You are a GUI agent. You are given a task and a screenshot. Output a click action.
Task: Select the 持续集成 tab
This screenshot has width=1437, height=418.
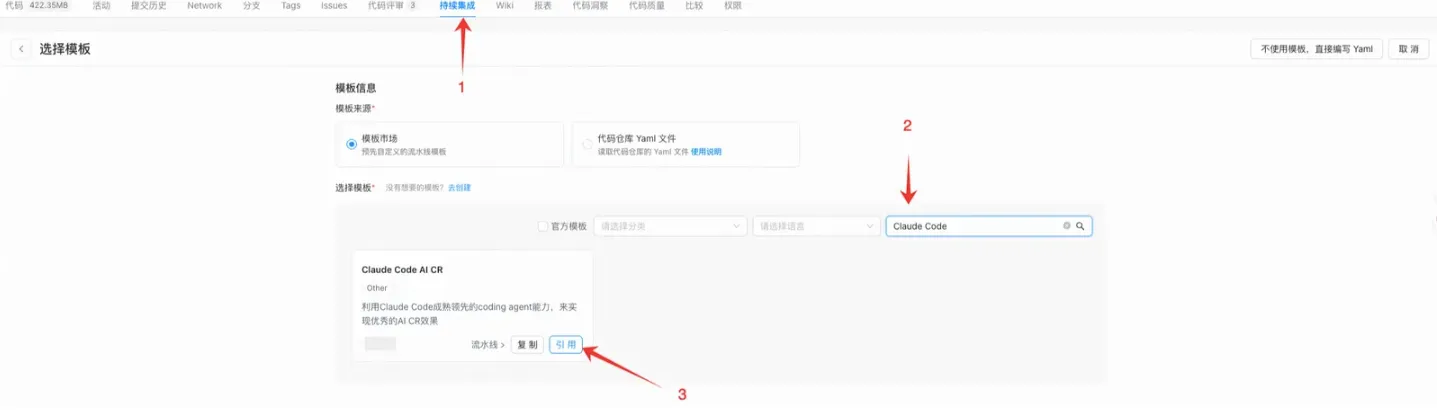tap(457, 6)
